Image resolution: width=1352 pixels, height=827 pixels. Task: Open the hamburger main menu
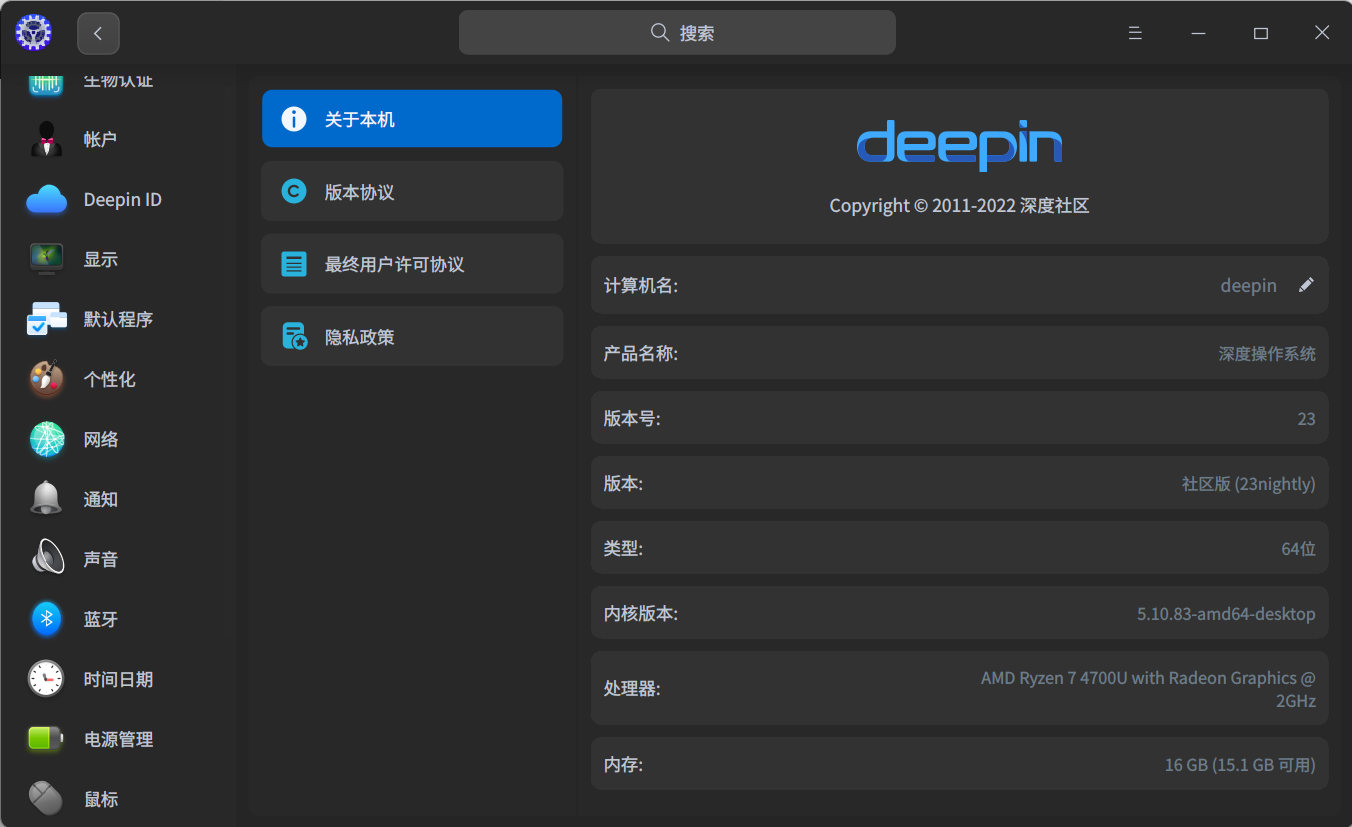pyautogui.click(x=1135, y=33)
